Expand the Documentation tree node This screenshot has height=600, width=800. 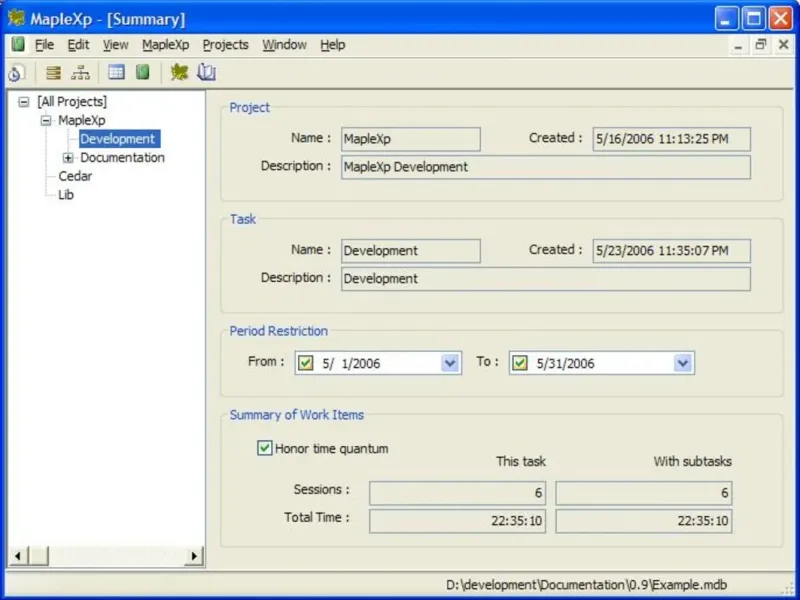(68, 158)
